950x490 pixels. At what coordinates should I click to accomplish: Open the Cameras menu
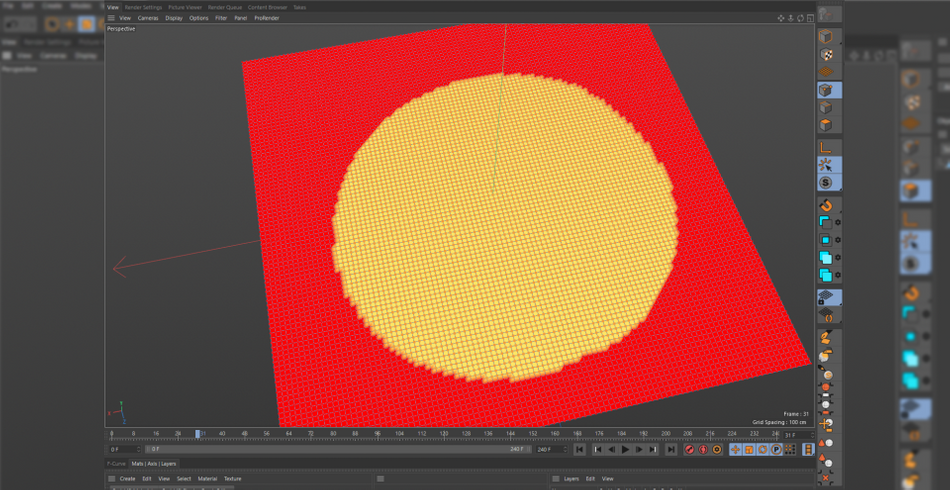point(148,18)
